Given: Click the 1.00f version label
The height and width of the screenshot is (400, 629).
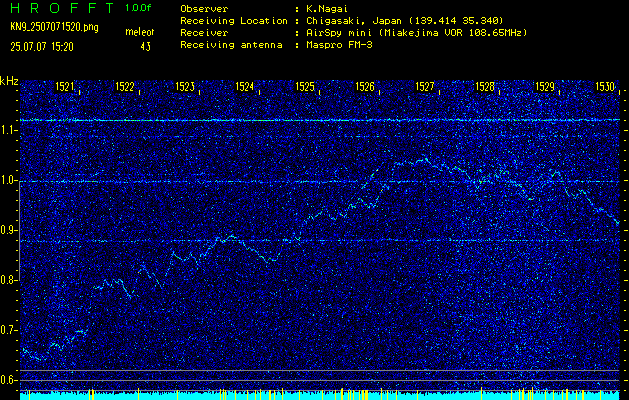Looking at the screenshot, I should 138,8.
